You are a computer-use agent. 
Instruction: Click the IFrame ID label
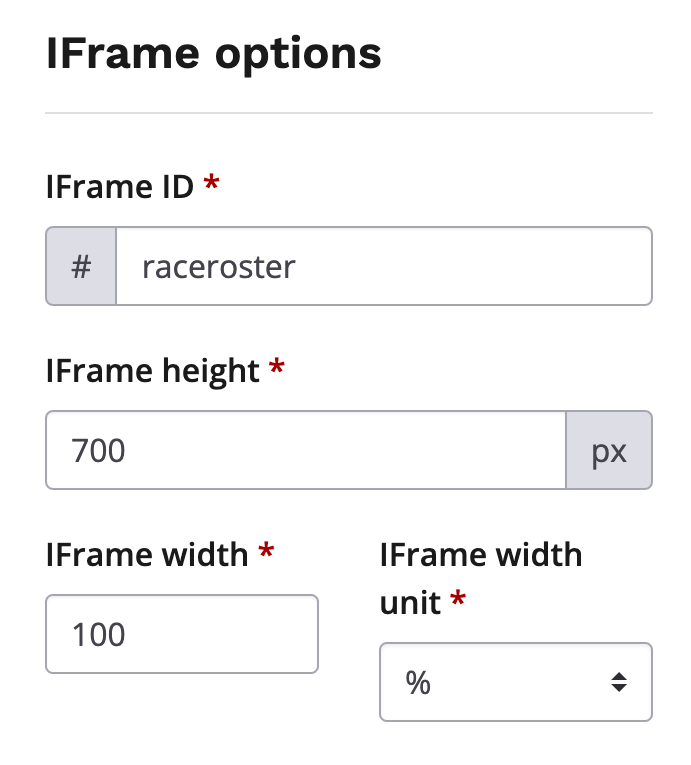(120, 186)
